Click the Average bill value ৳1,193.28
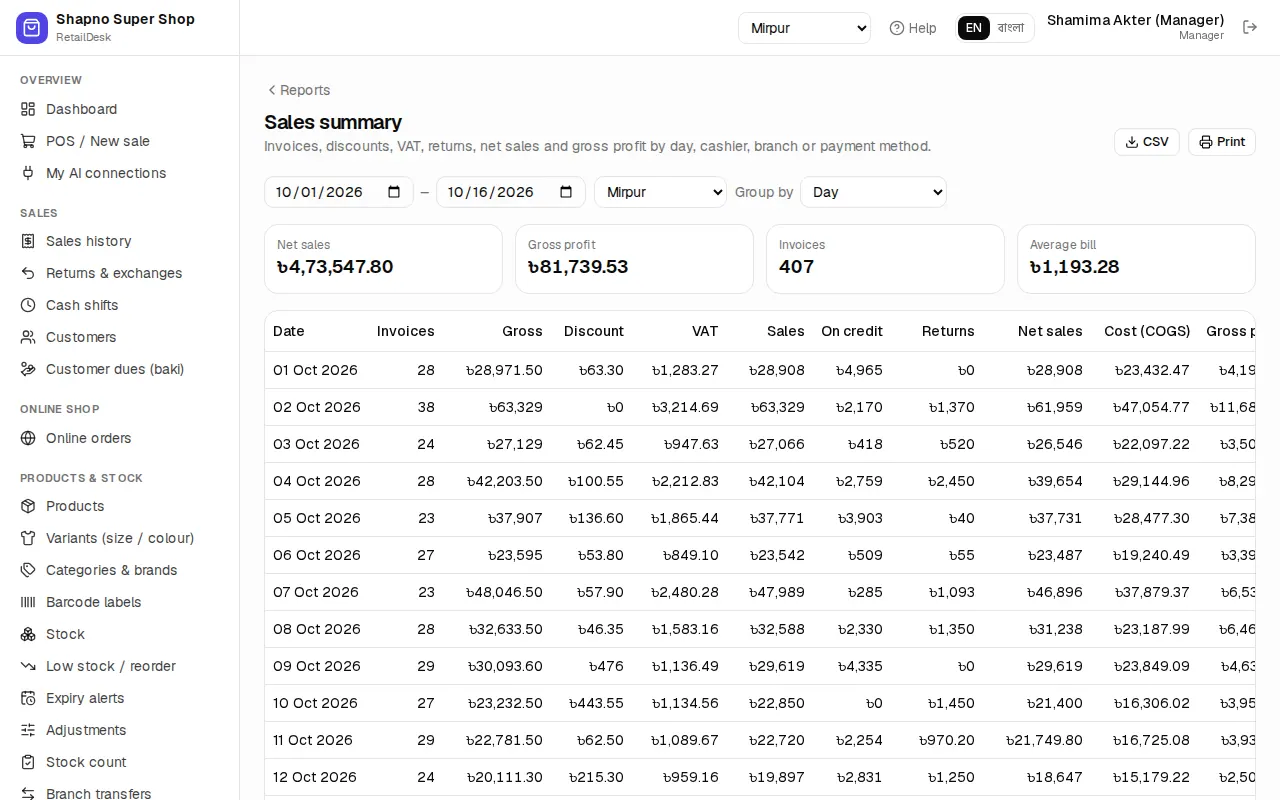The width and height of the screenshot is (1280, 800). point(1074,267)
